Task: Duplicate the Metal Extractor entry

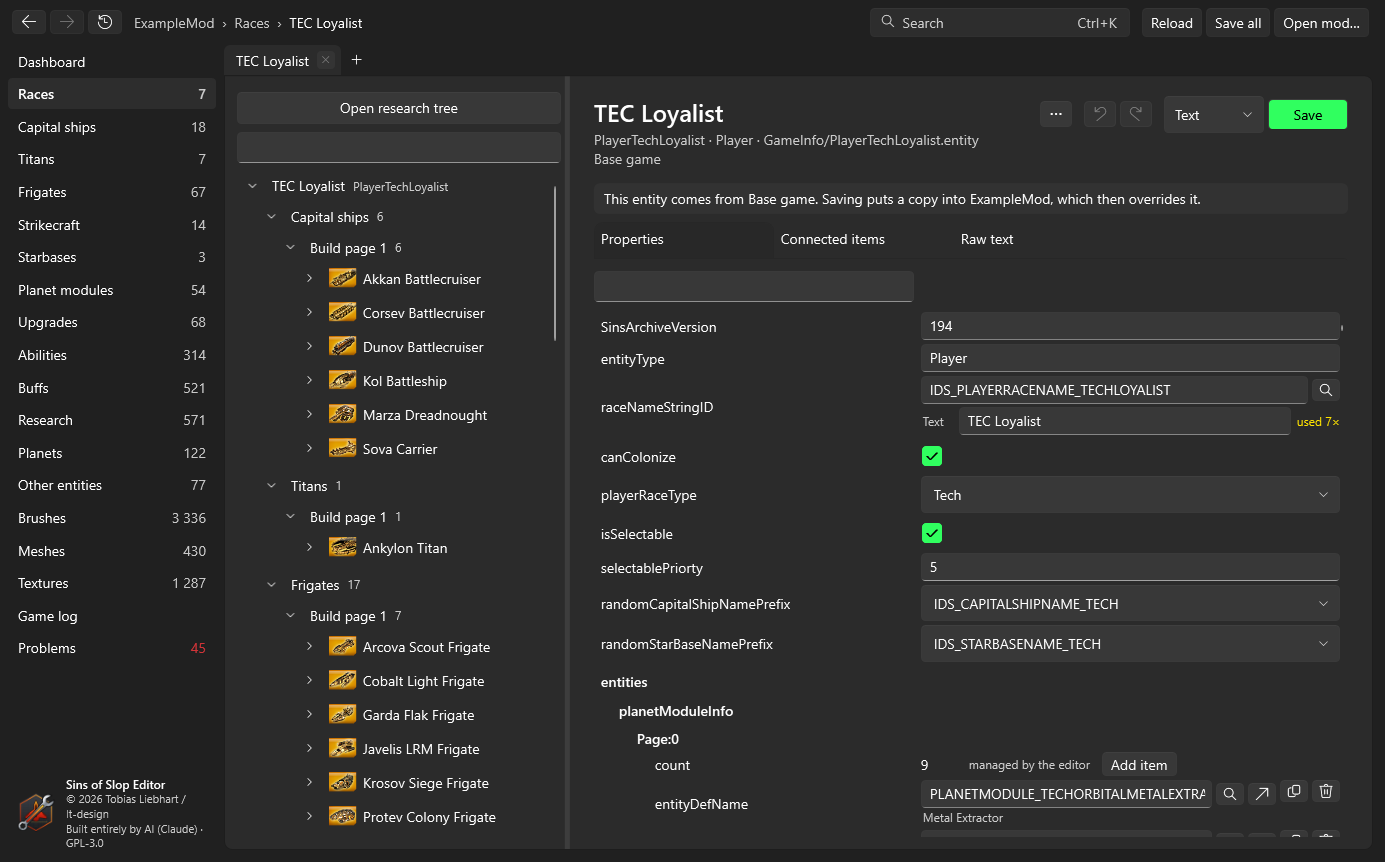Action: (x=1294, y=792)
